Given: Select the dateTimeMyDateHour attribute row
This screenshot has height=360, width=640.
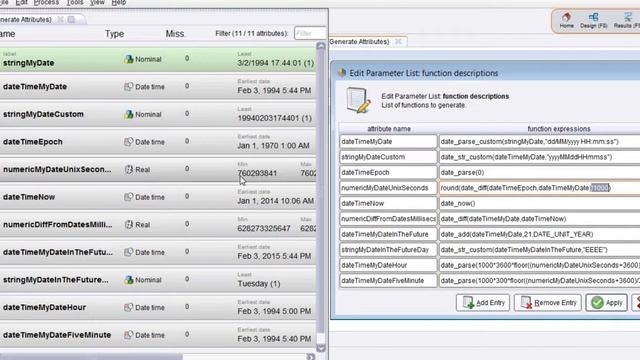Looking at the screenshot, I should (158, 307).
